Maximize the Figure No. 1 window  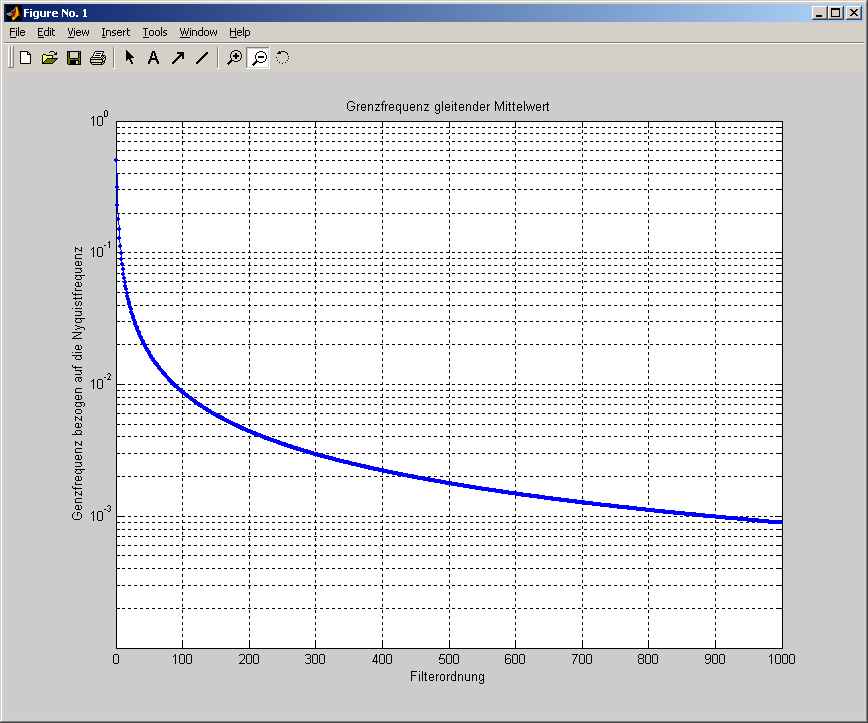pyautogui.click(x=836, y=13)
